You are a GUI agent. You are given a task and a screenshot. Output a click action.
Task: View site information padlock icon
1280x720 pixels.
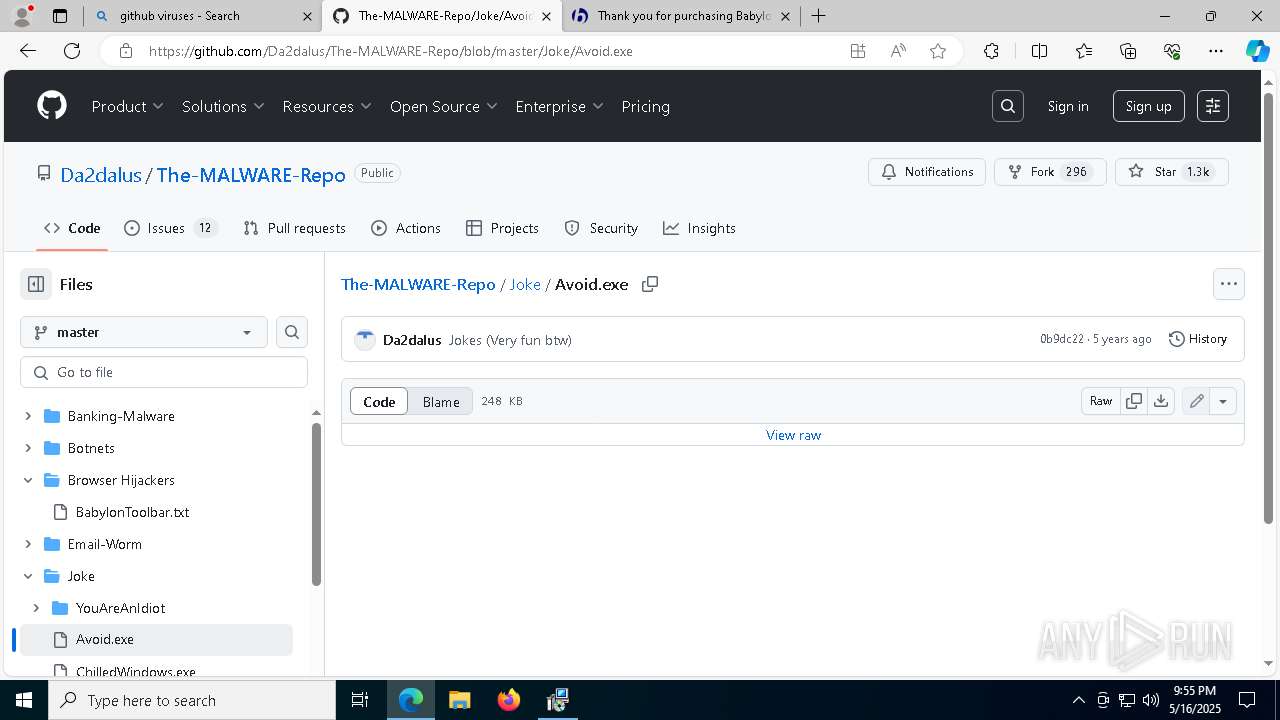[x=125, y=51]
